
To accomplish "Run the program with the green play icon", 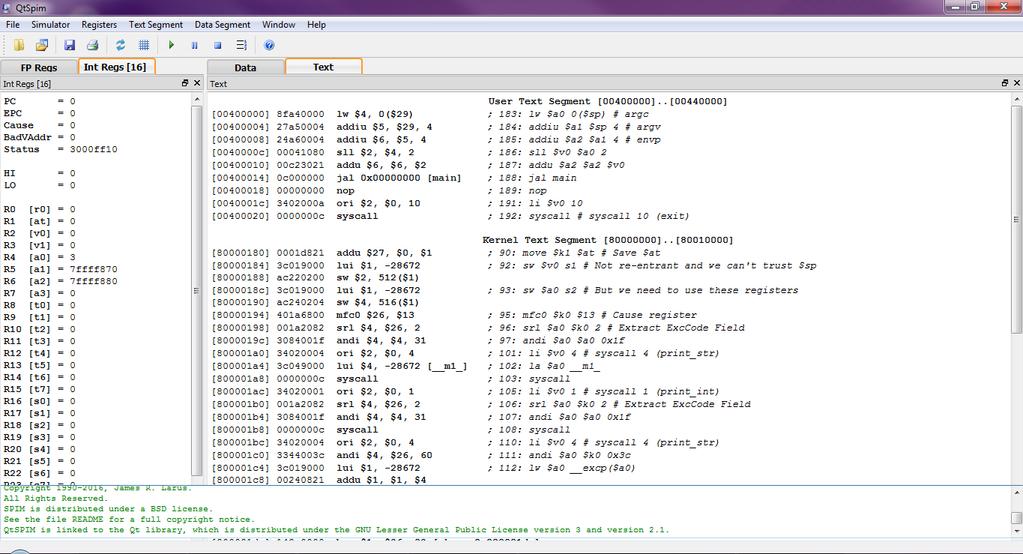I will 171,45.
